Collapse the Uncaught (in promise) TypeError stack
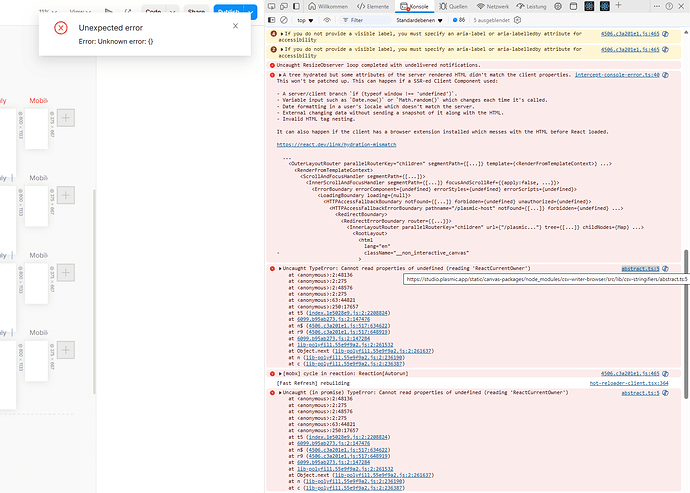Image resolution: width=690 pixels, height=493 pixels. pos(280,393)
